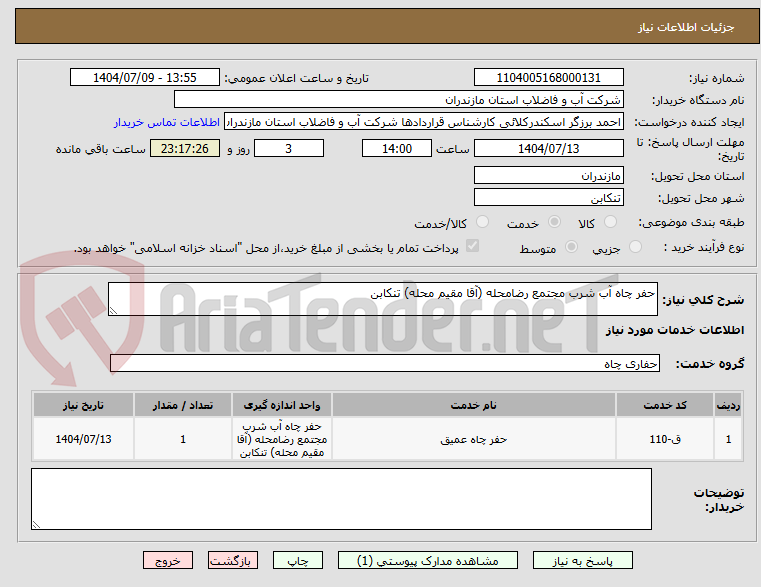Click the پاسخ به نیاز button
761x587 pixels.
click(x=582, y=561)
